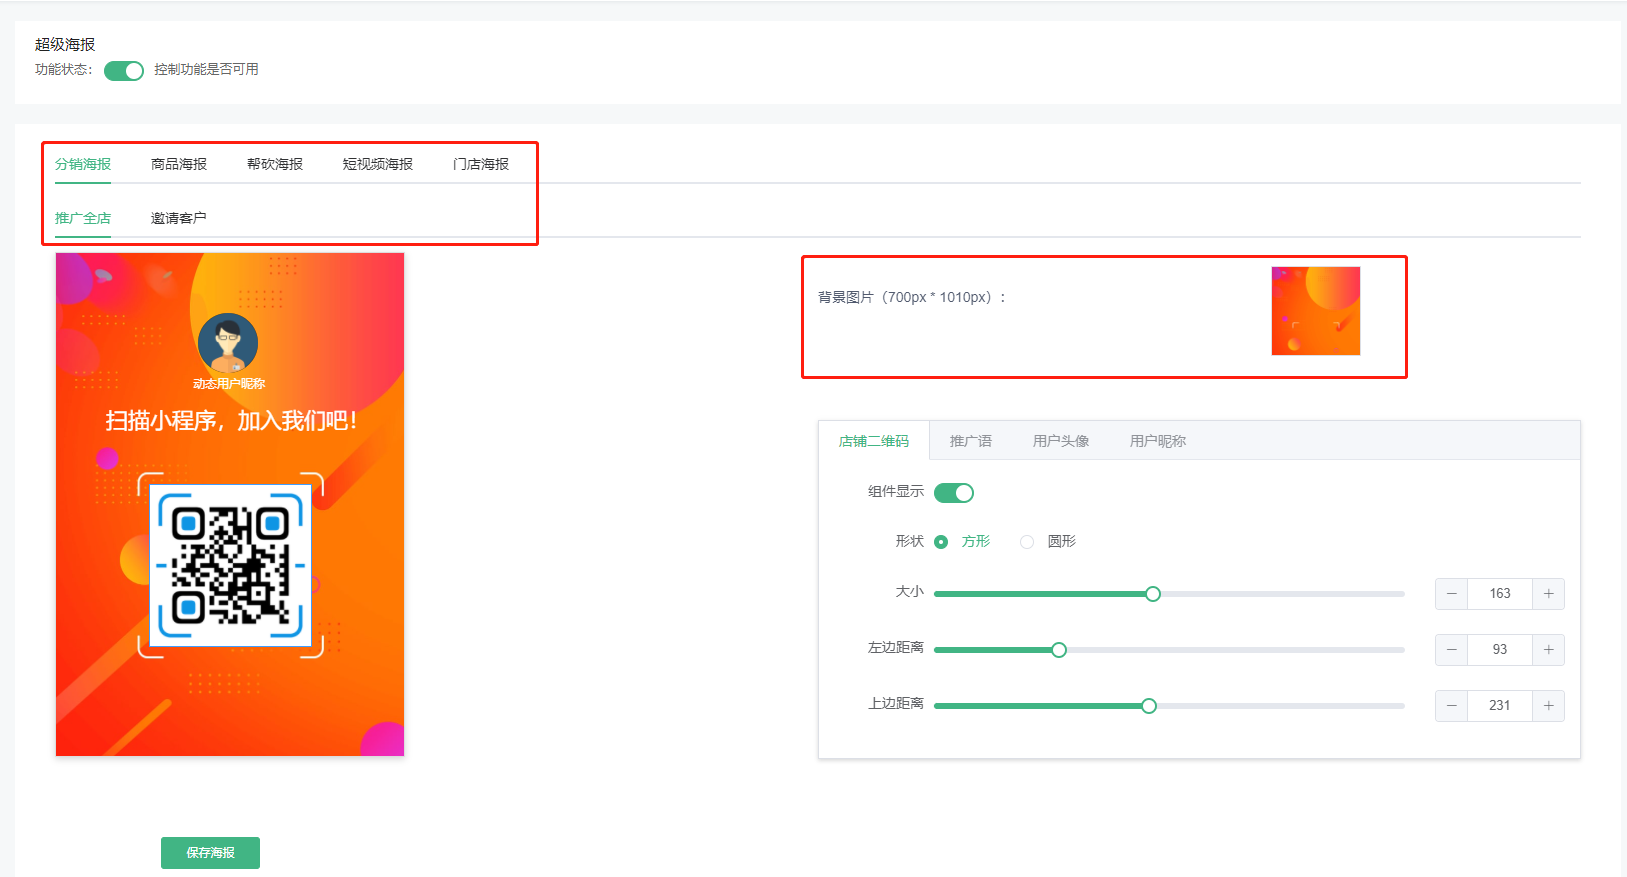Open the 短视频海报 tab
1627x877 pixels.
click(378, 164)
